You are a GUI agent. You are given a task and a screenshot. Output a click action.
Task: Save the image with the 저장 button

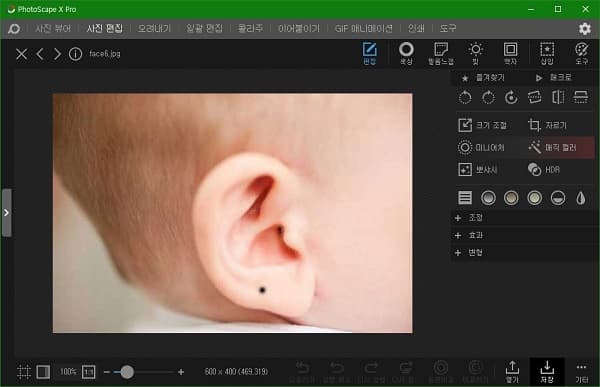(547, 372)
